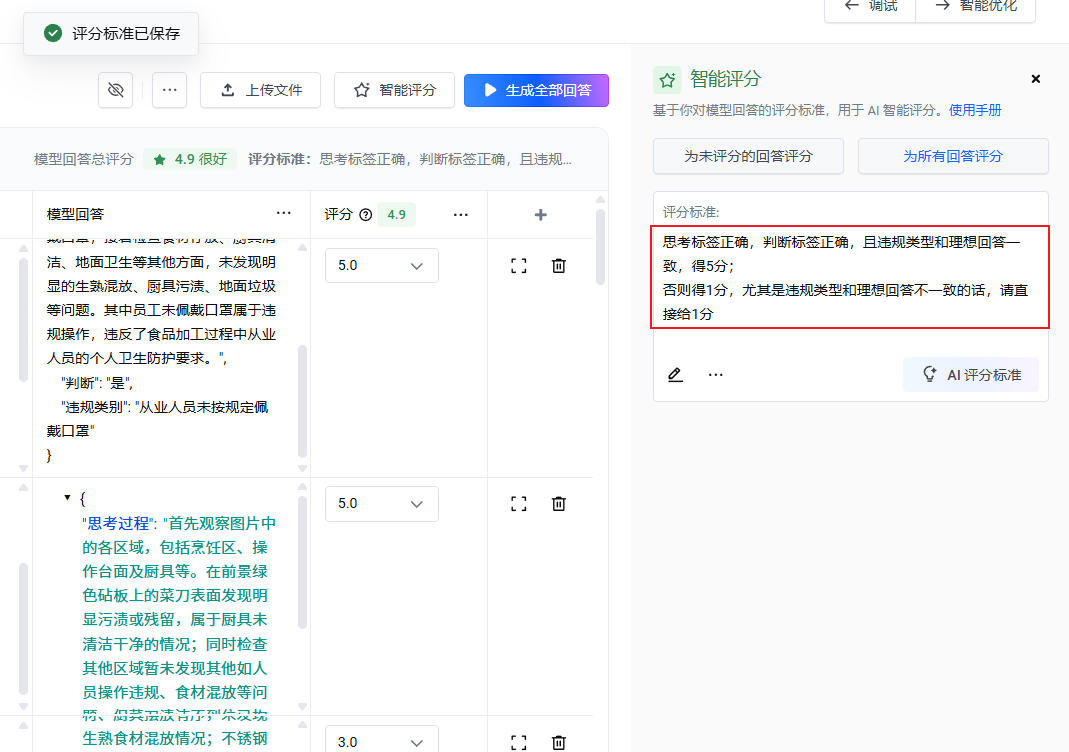This screenshot has height=752, width=1069.
Task: Open the toolbar more options menu
Action: (x=169, y=90)
